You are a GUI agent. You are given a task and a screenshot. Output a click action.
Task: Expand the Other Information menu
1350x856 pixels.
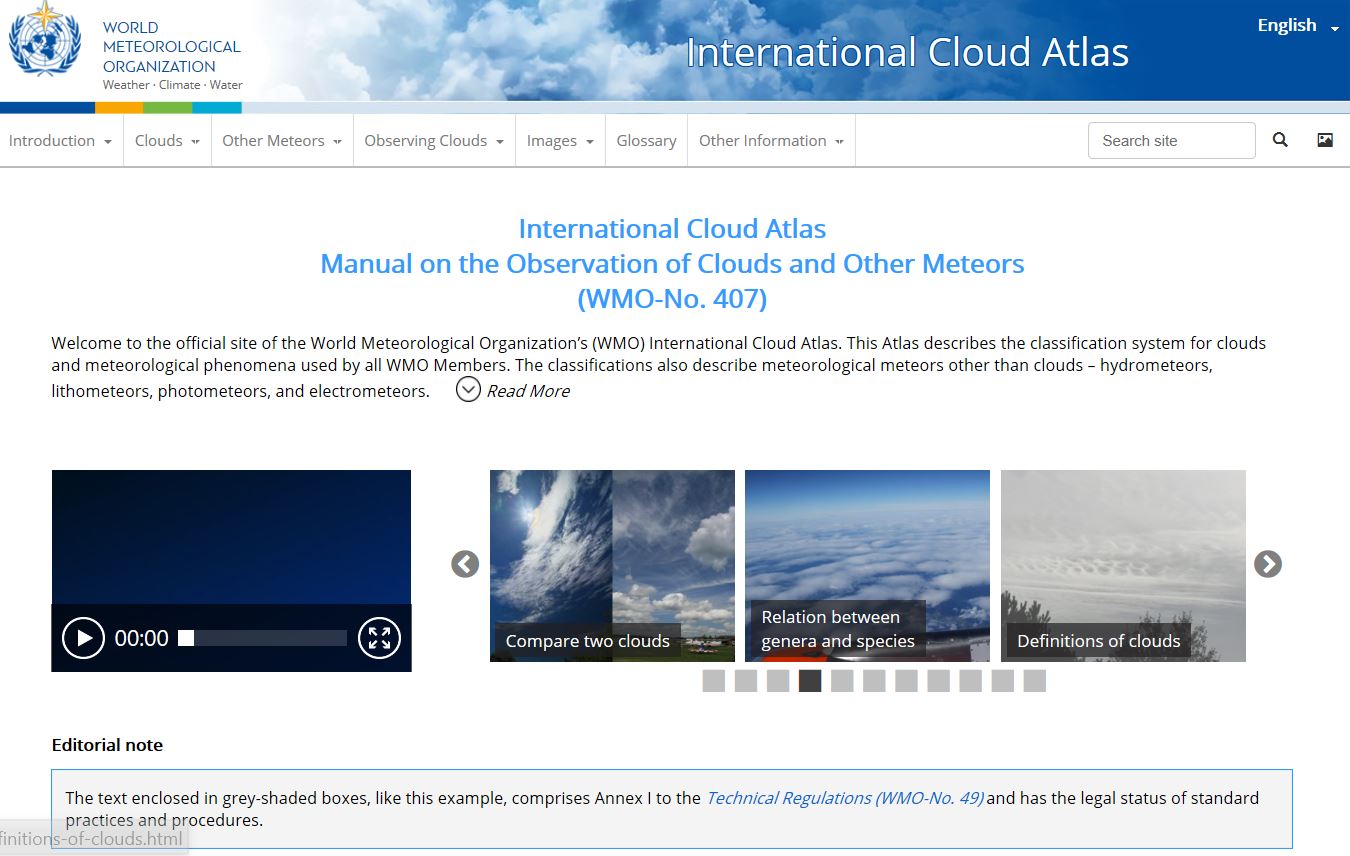(x=771, y=141)
